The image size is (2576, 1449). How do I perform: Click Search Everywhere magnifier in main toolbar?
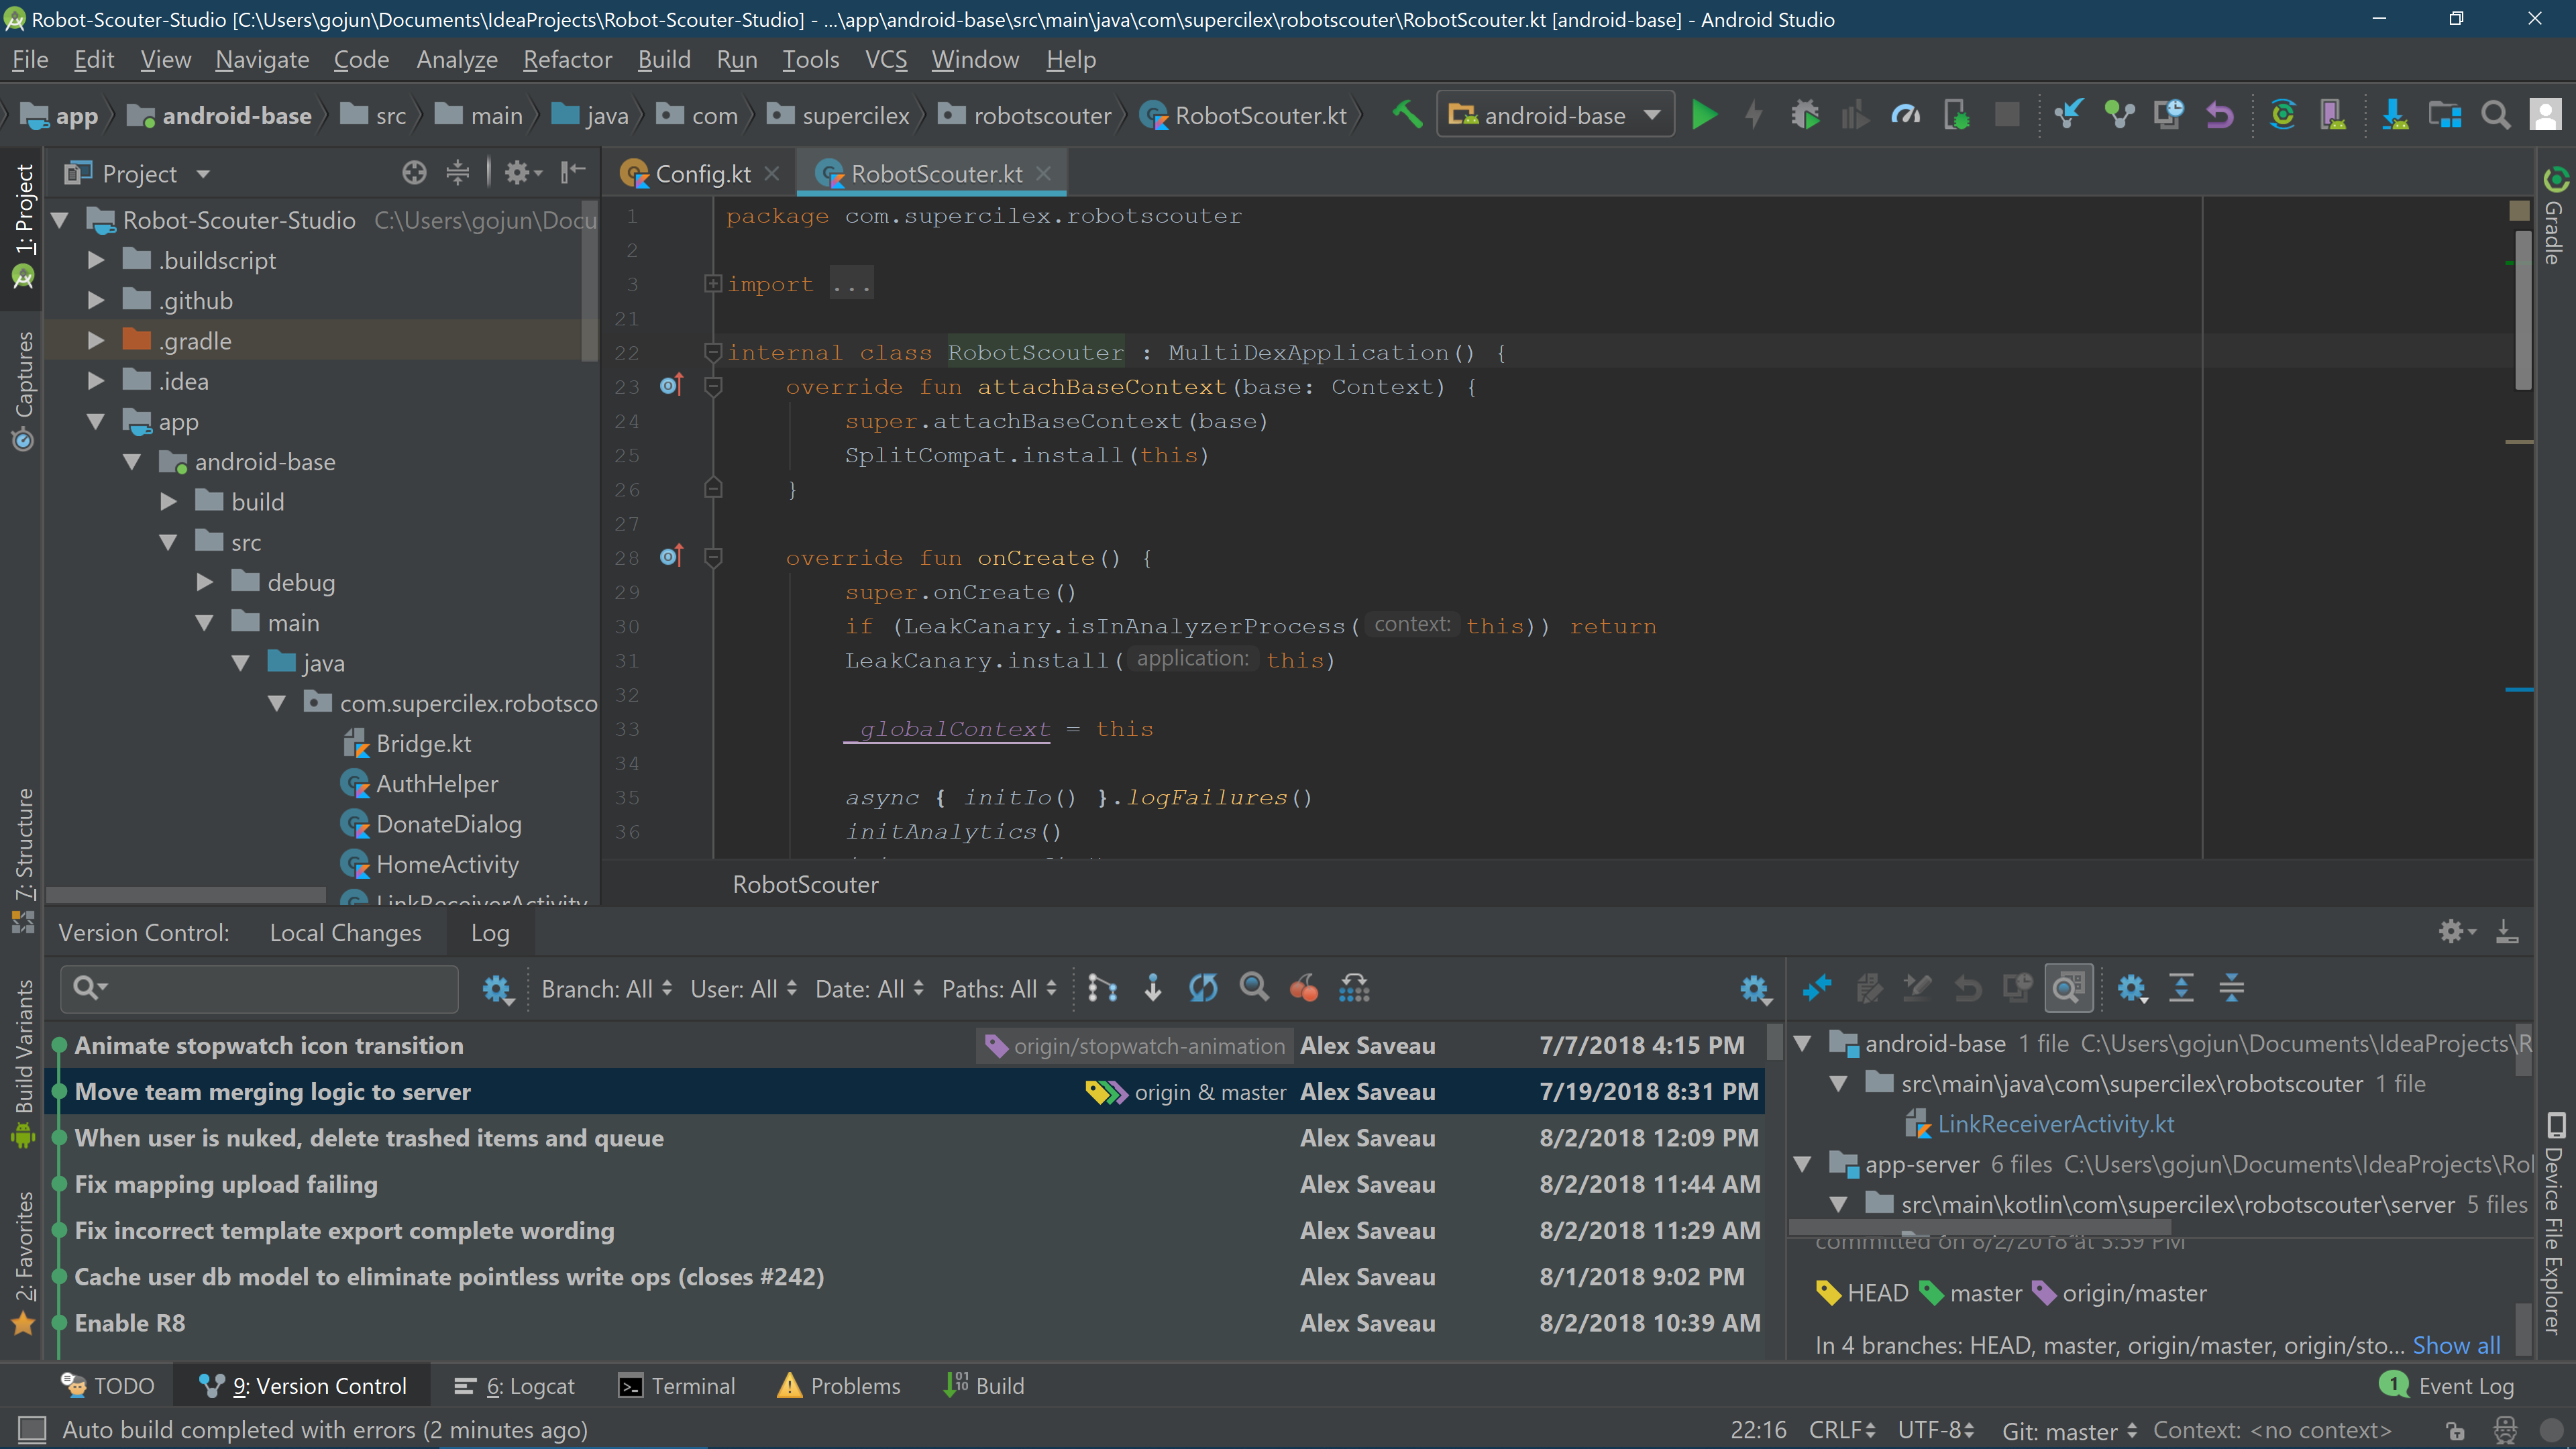pos(2495,115)
